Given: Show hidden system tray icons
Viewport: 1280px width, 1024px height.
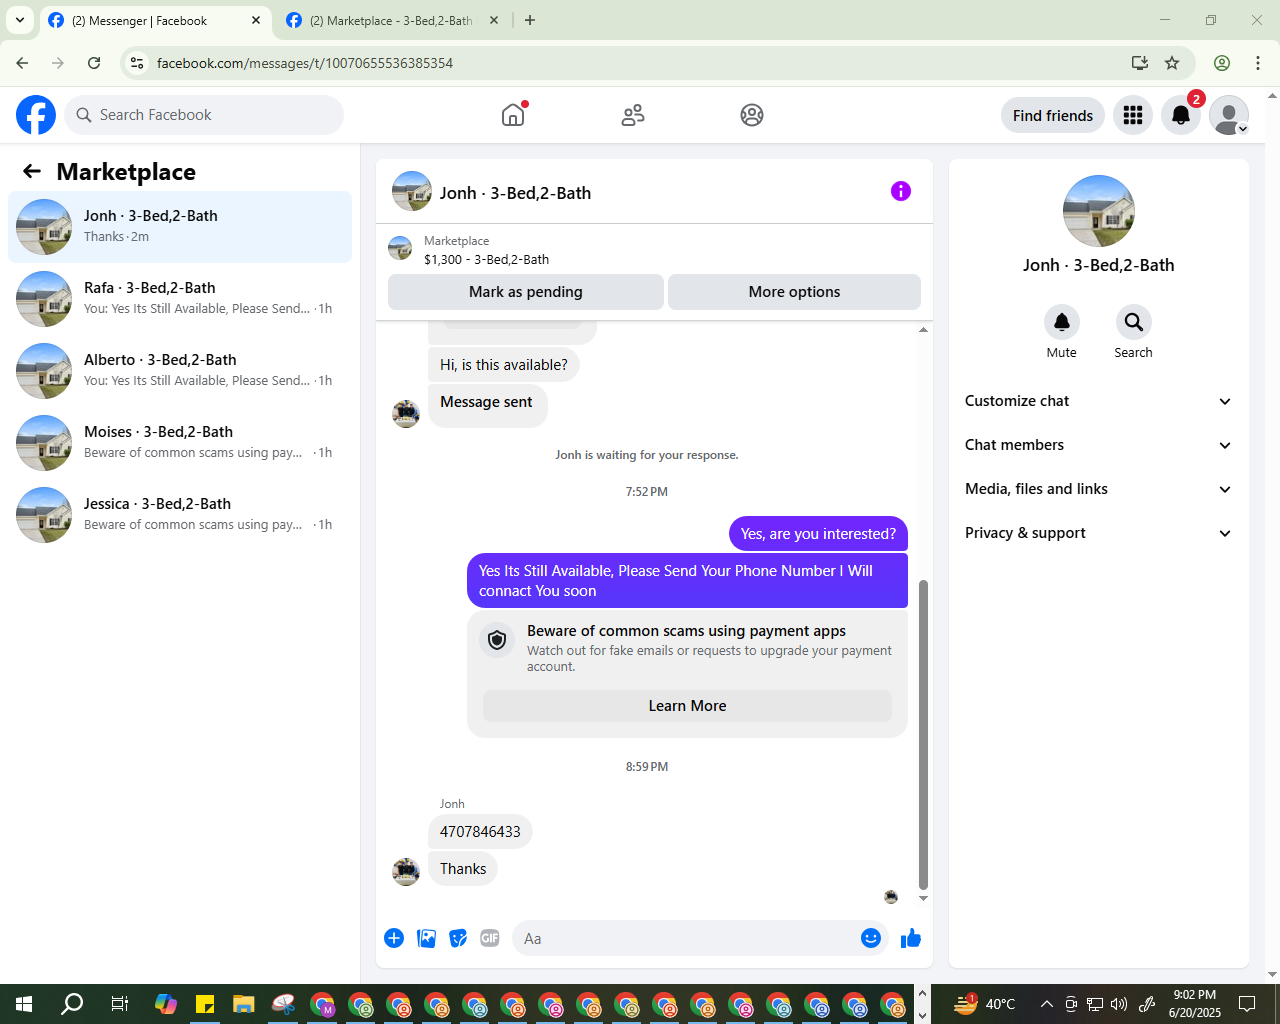Looking at the screenshot, I should click(x=1046, y=1004).
